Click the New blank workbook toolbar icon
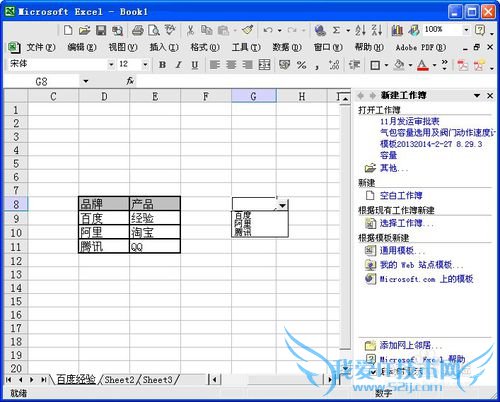The width and height of the screenshot is (500, 402). tap(68, 30)
